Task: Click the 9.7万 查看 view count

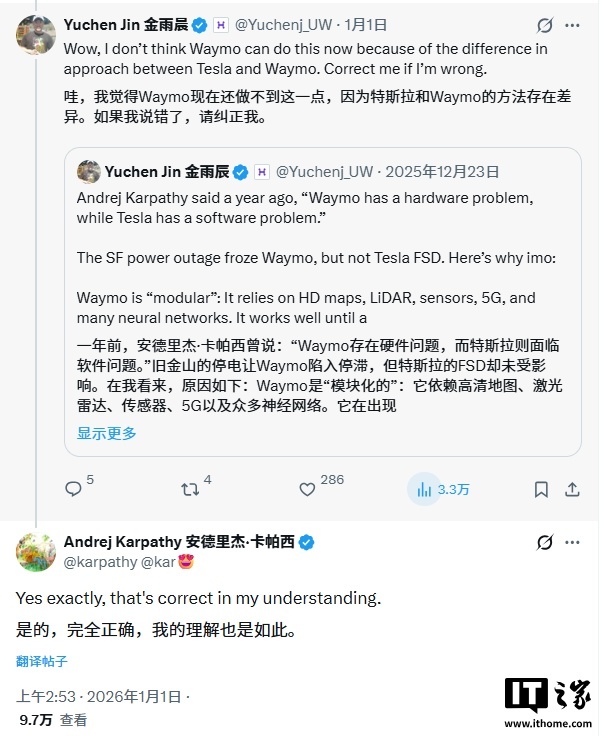Action: tap(52, 719)
